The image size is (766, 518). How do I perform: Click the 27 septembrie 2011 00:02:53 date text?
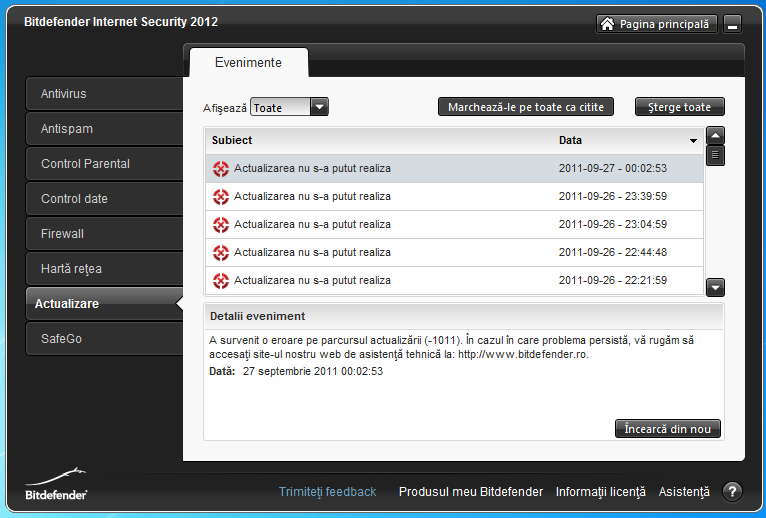pos(313,371)
